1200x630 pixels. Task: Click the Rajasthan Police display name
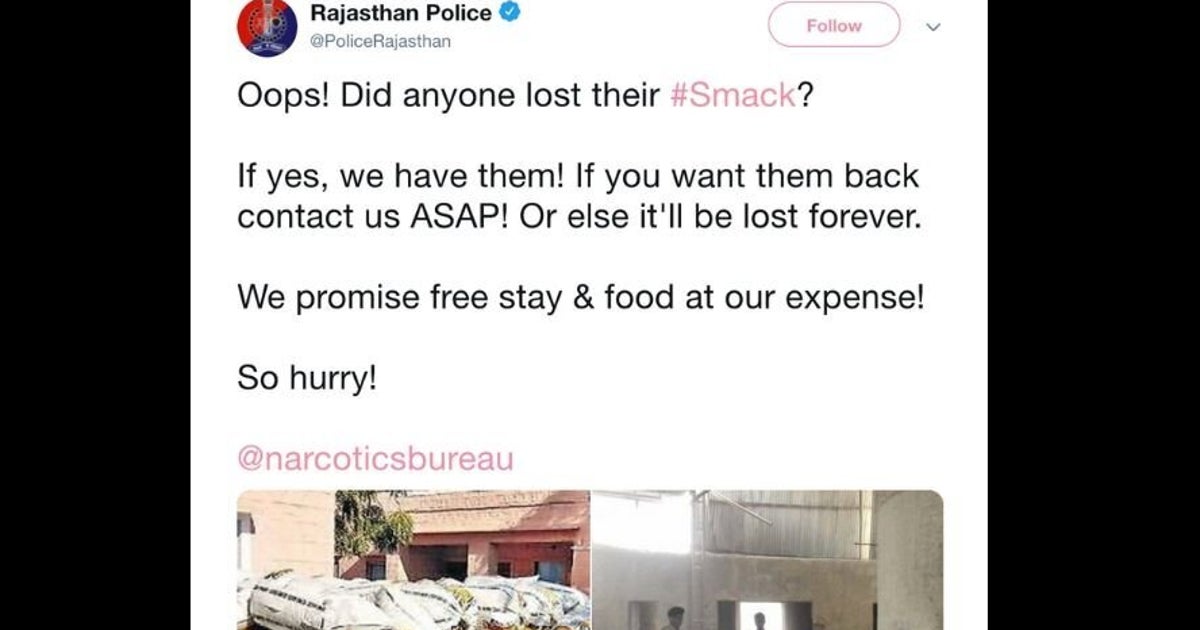point(401,14)
